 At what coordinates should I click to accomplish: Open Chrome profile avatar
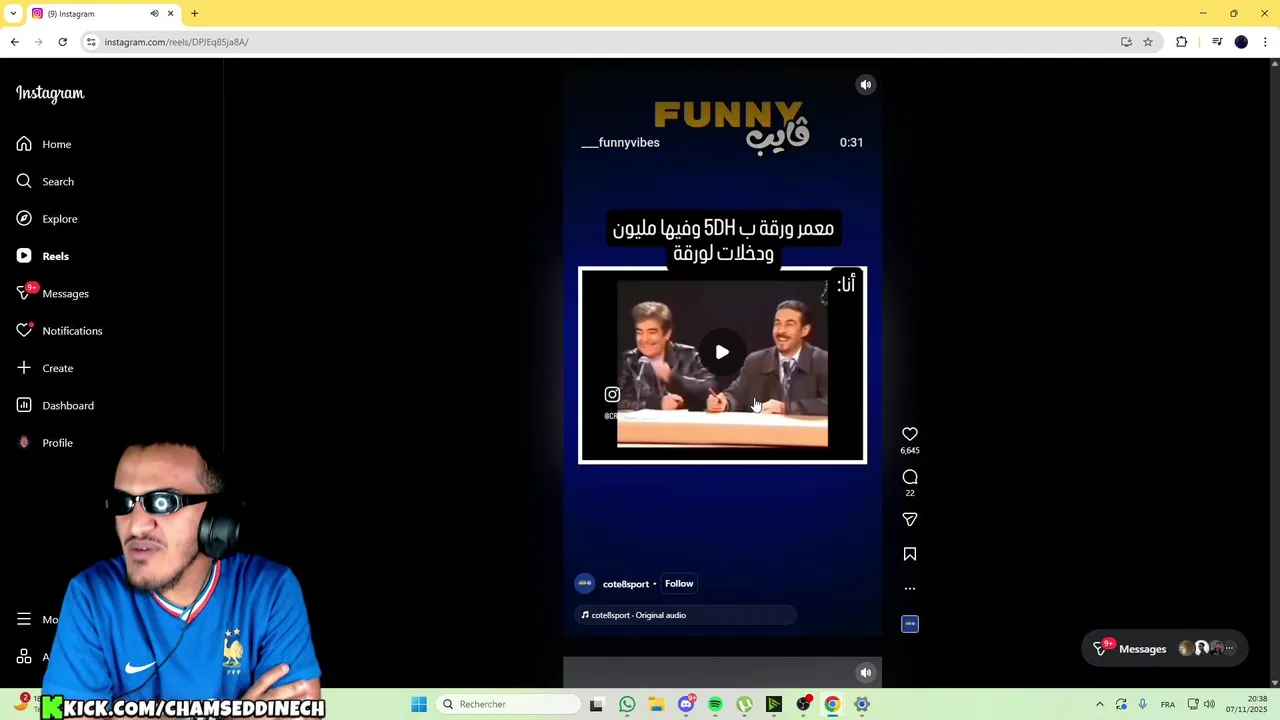(x=1241, y=42)
